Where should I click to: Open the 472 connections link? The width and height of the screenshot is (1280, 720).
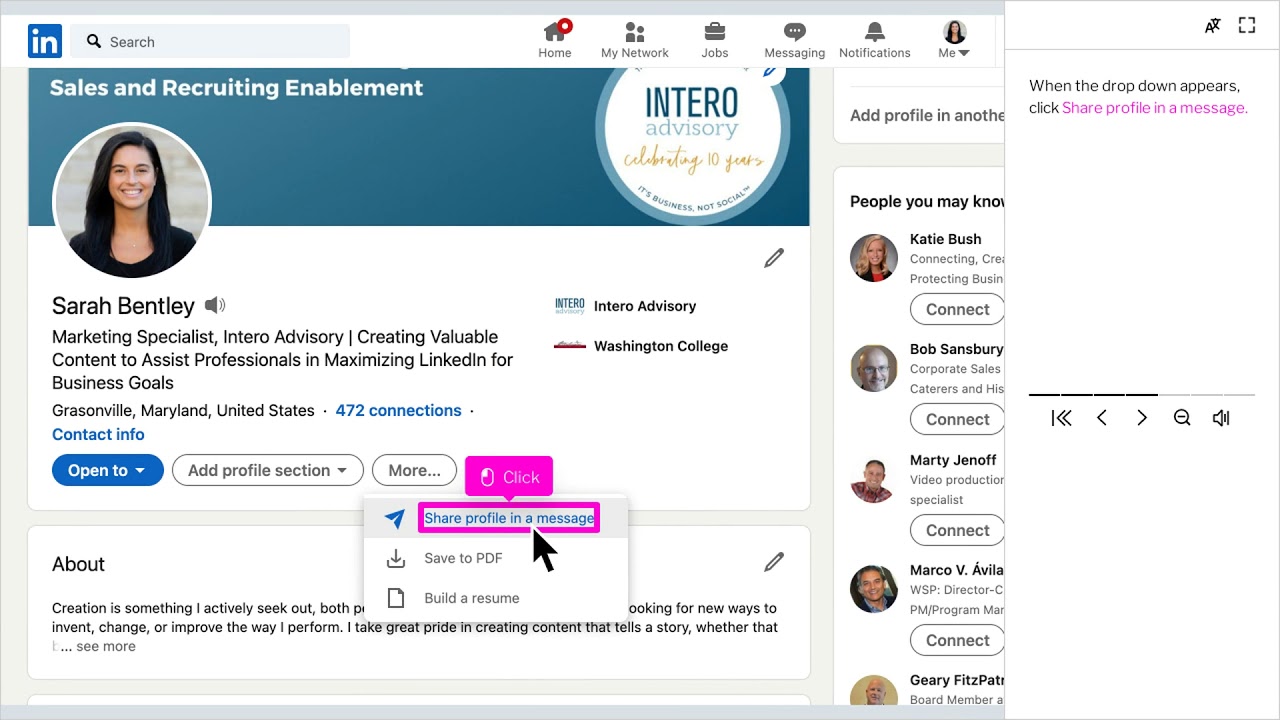(398, 410)
